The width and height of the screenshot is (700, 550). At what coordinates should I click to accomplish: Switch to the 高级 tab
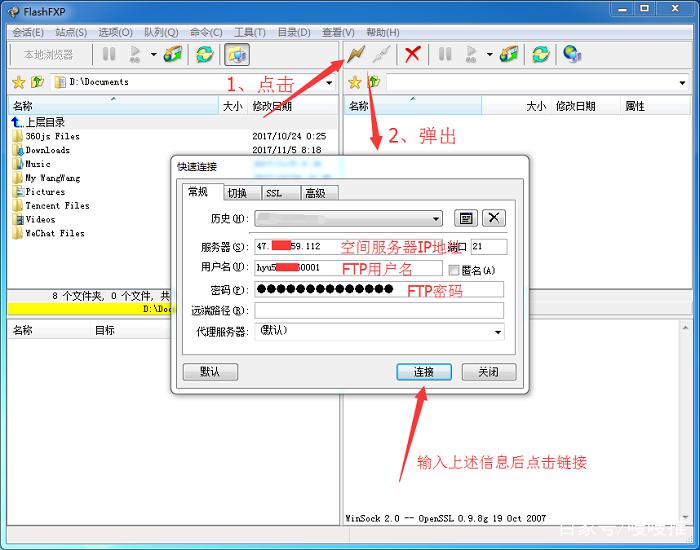[x=319, y=193]
